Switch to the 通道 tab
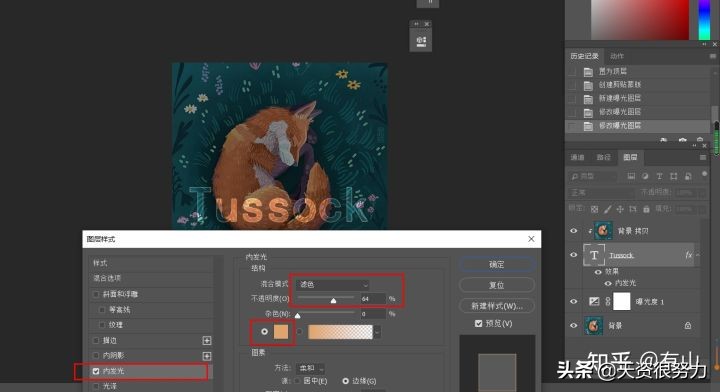The height and width of the screenshot is (392, 720). point(577,157)
